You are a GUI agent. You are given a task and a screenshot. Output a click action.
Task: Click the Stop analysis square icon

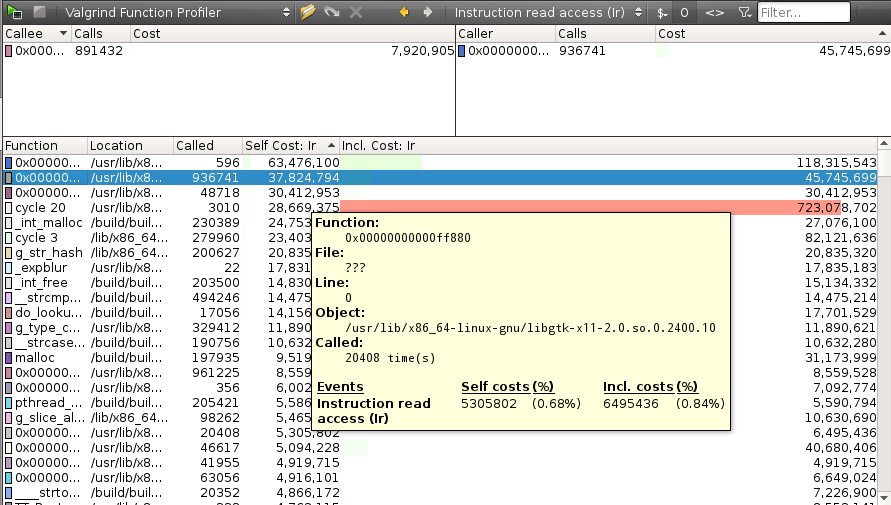(39, 12)
